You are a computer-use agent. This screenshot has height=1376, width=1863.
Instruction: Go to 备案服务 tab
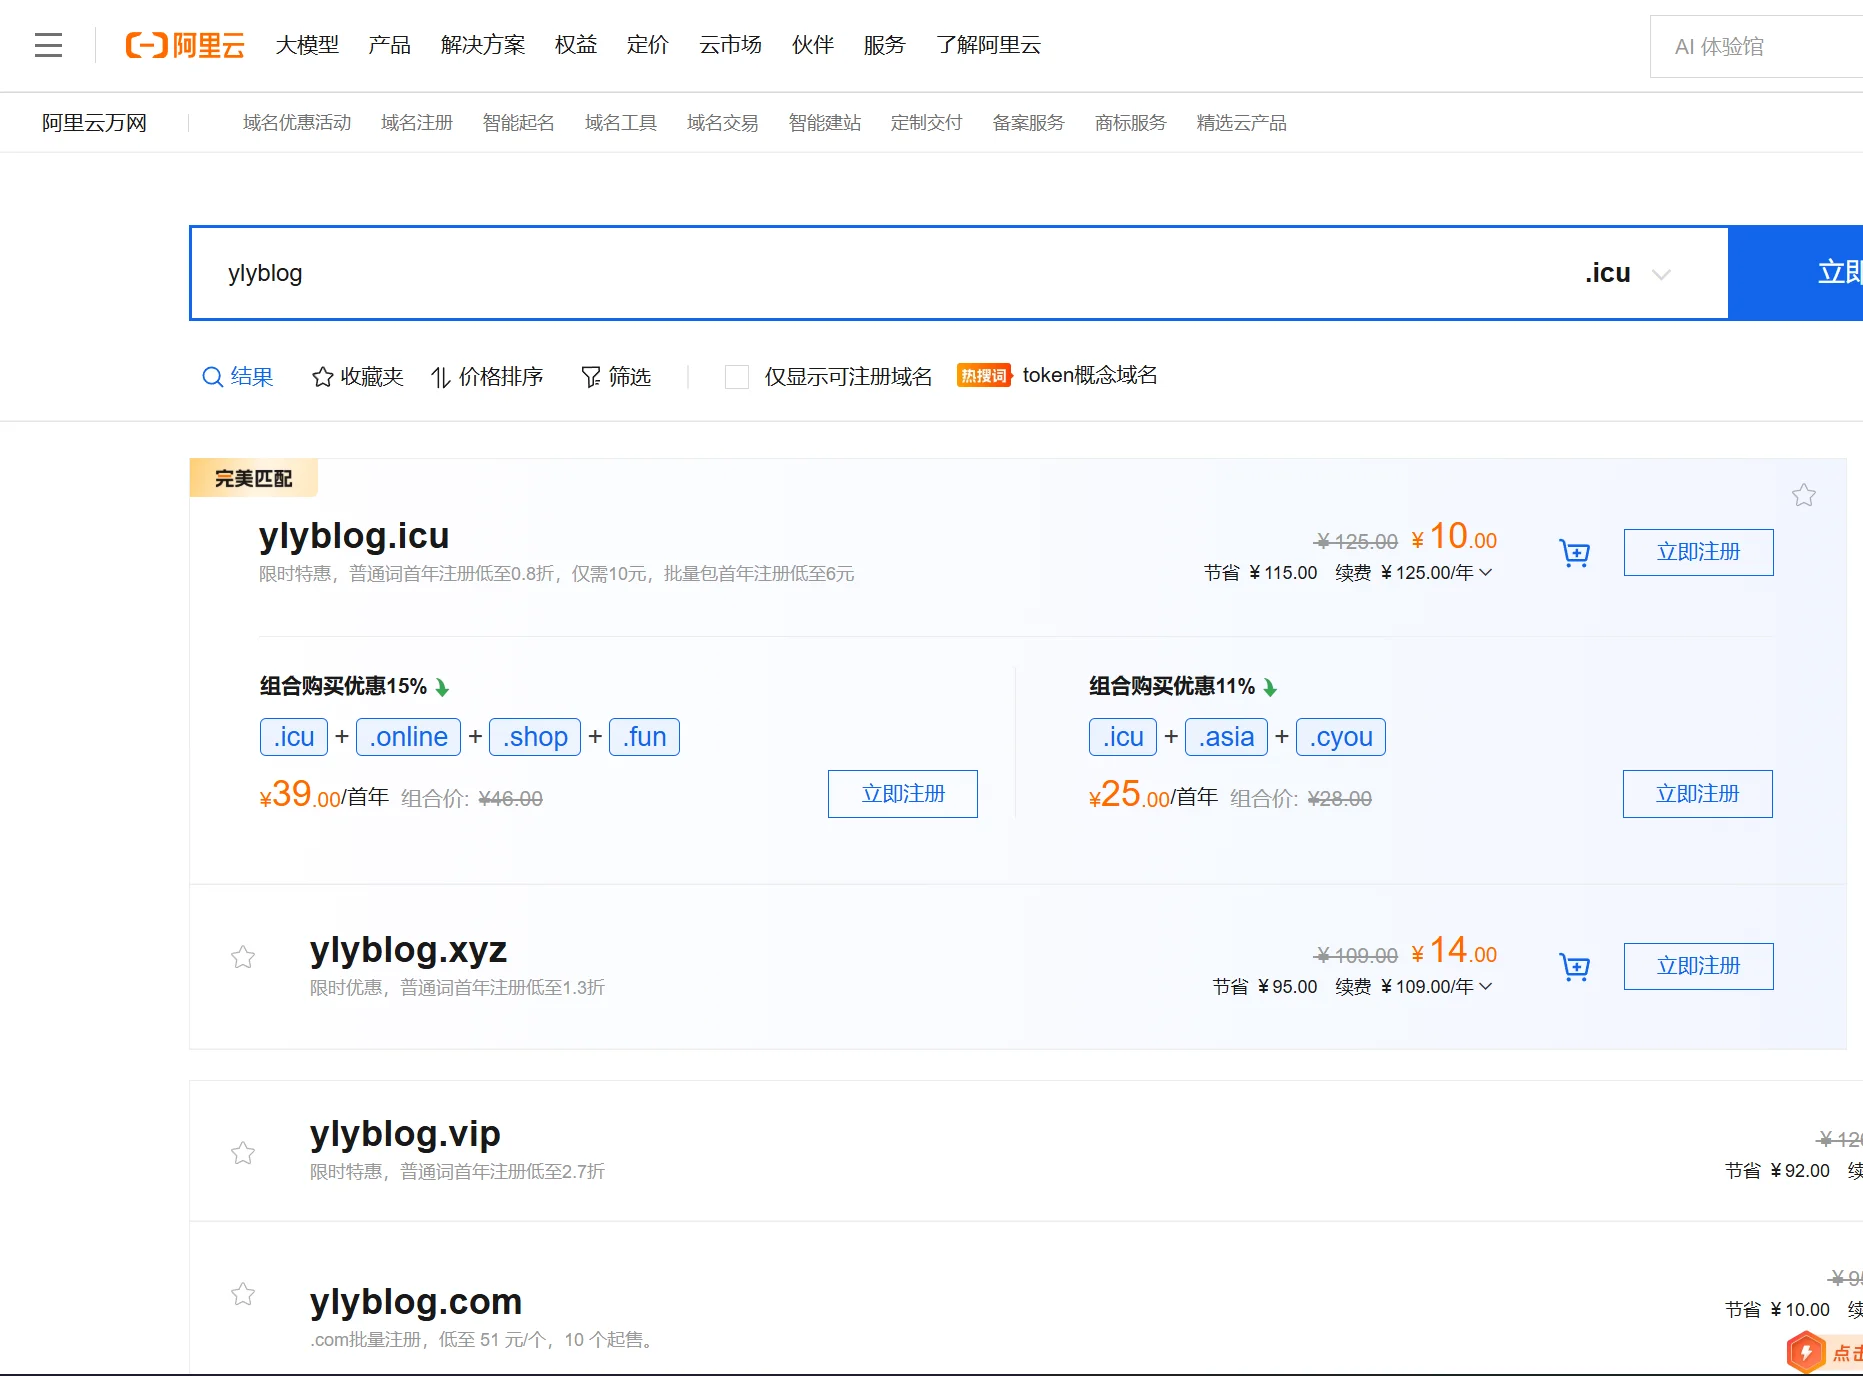[1029, 123]
